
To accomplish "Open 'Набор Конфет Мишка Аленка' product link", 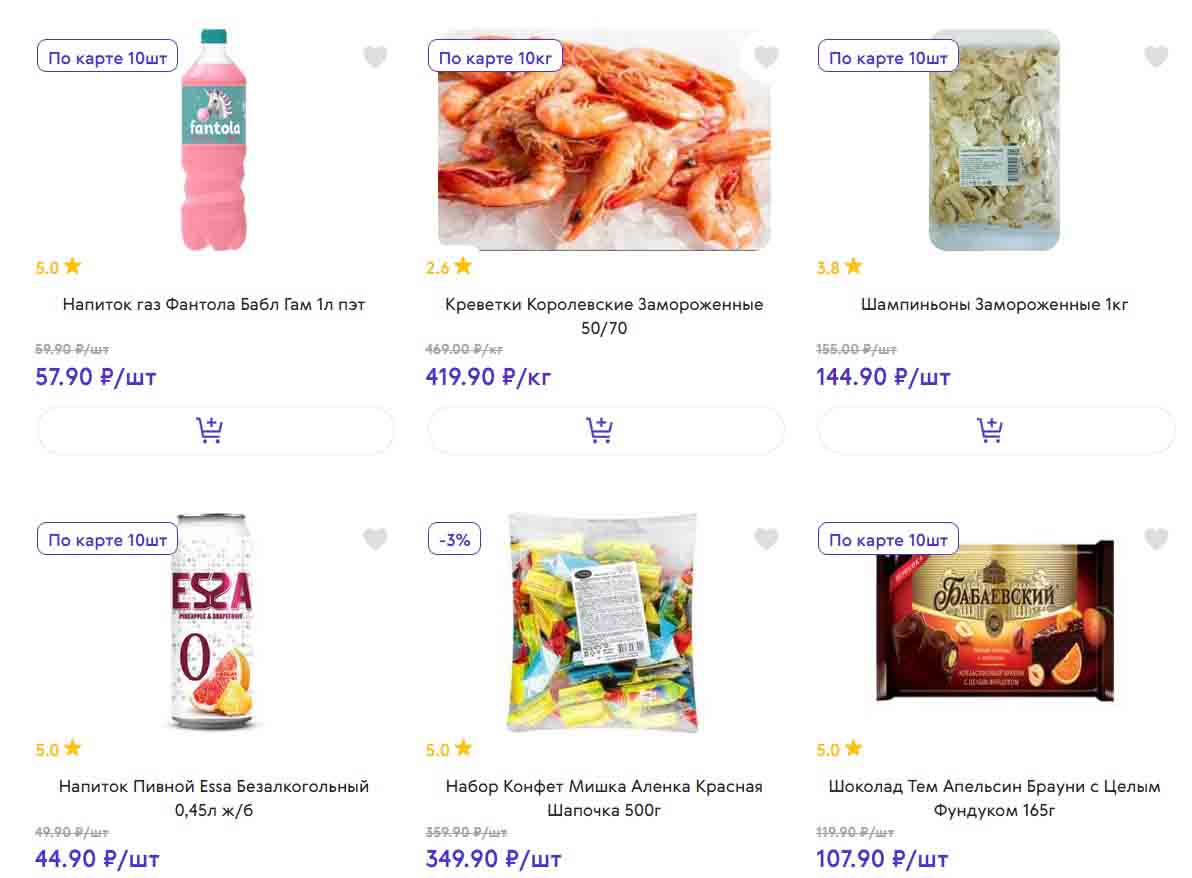I will pyautogui.click(x=604, y=797).
